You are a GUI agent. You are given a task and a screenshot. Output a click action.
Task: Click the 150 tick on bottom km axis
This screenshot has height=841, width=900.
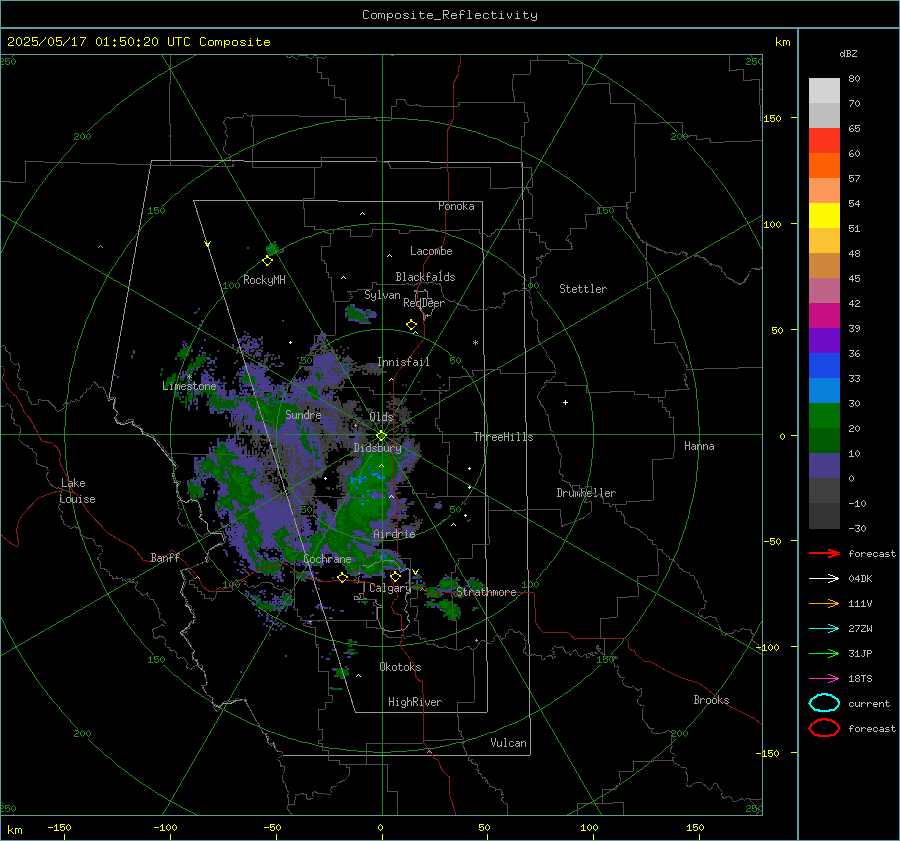pos(695,827)
